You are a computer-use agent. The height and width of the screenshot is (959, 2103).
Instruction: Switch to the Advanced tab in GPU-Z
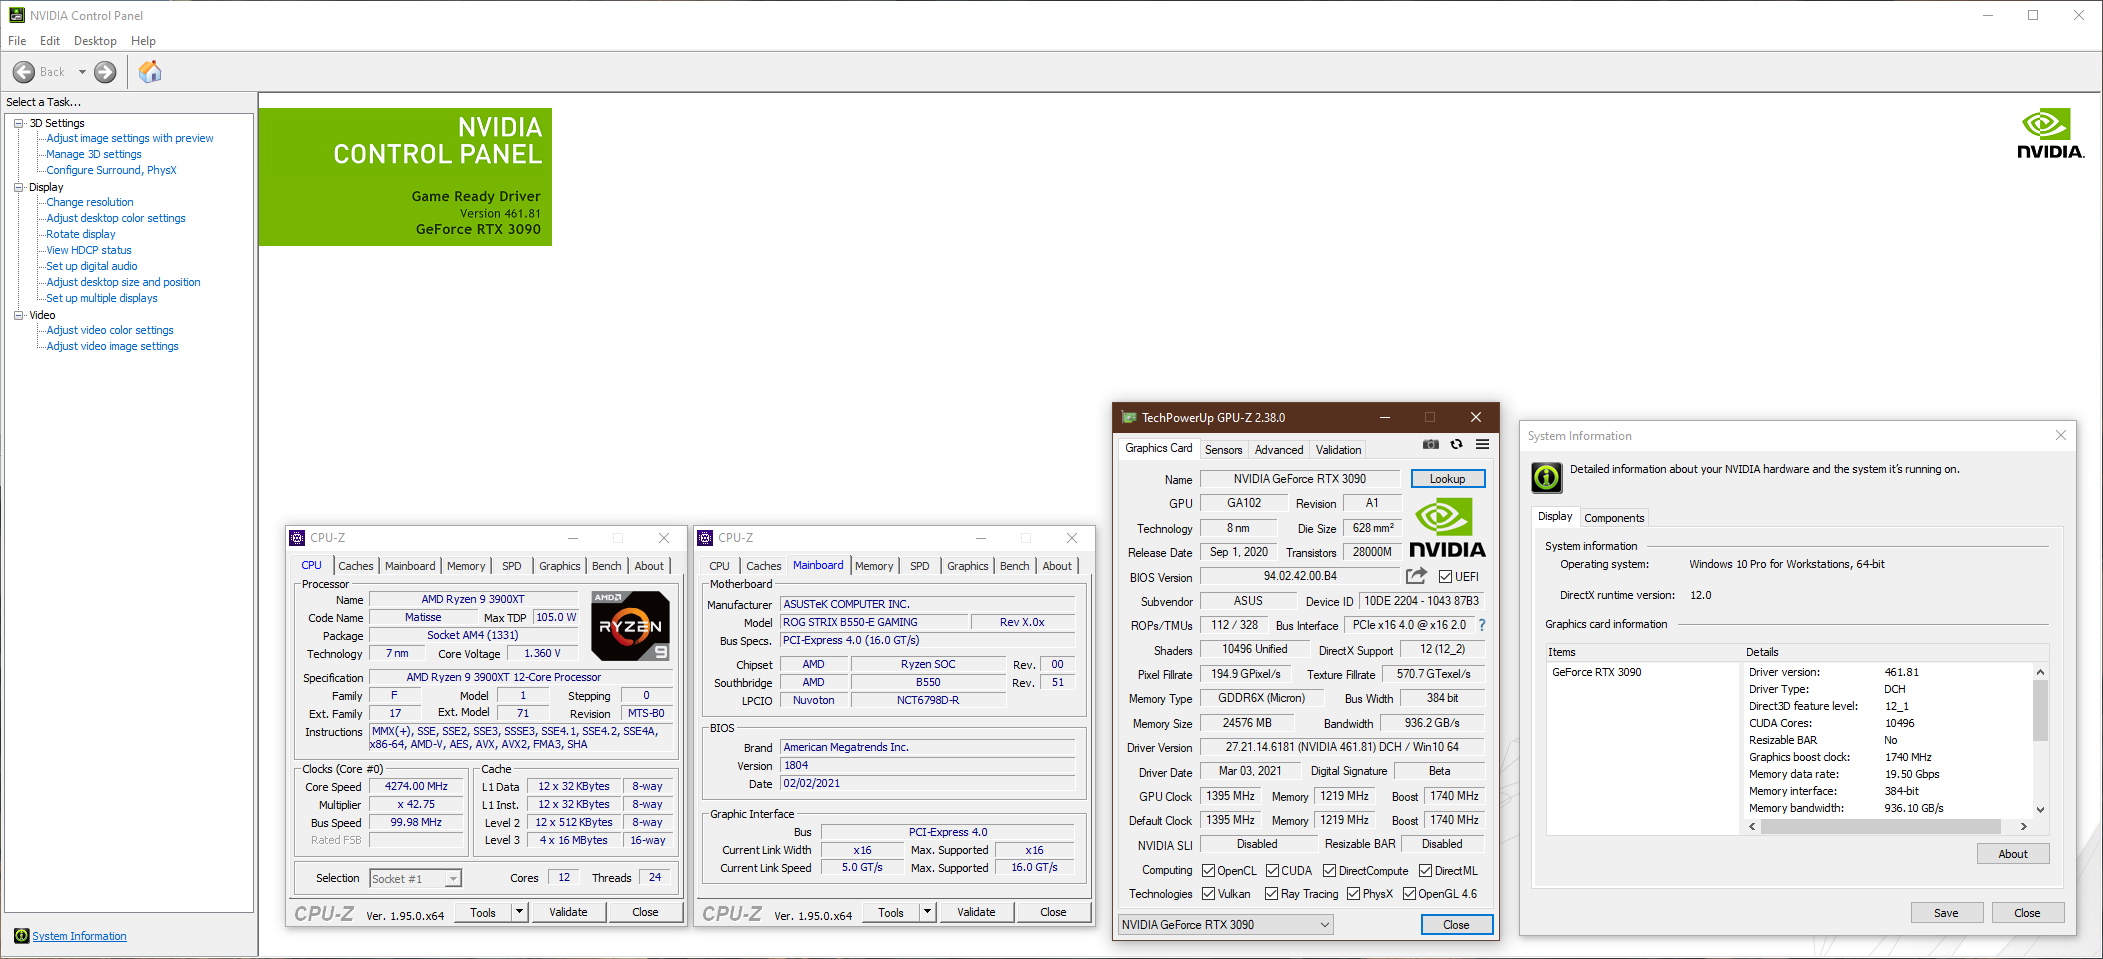click(1278, 450)
